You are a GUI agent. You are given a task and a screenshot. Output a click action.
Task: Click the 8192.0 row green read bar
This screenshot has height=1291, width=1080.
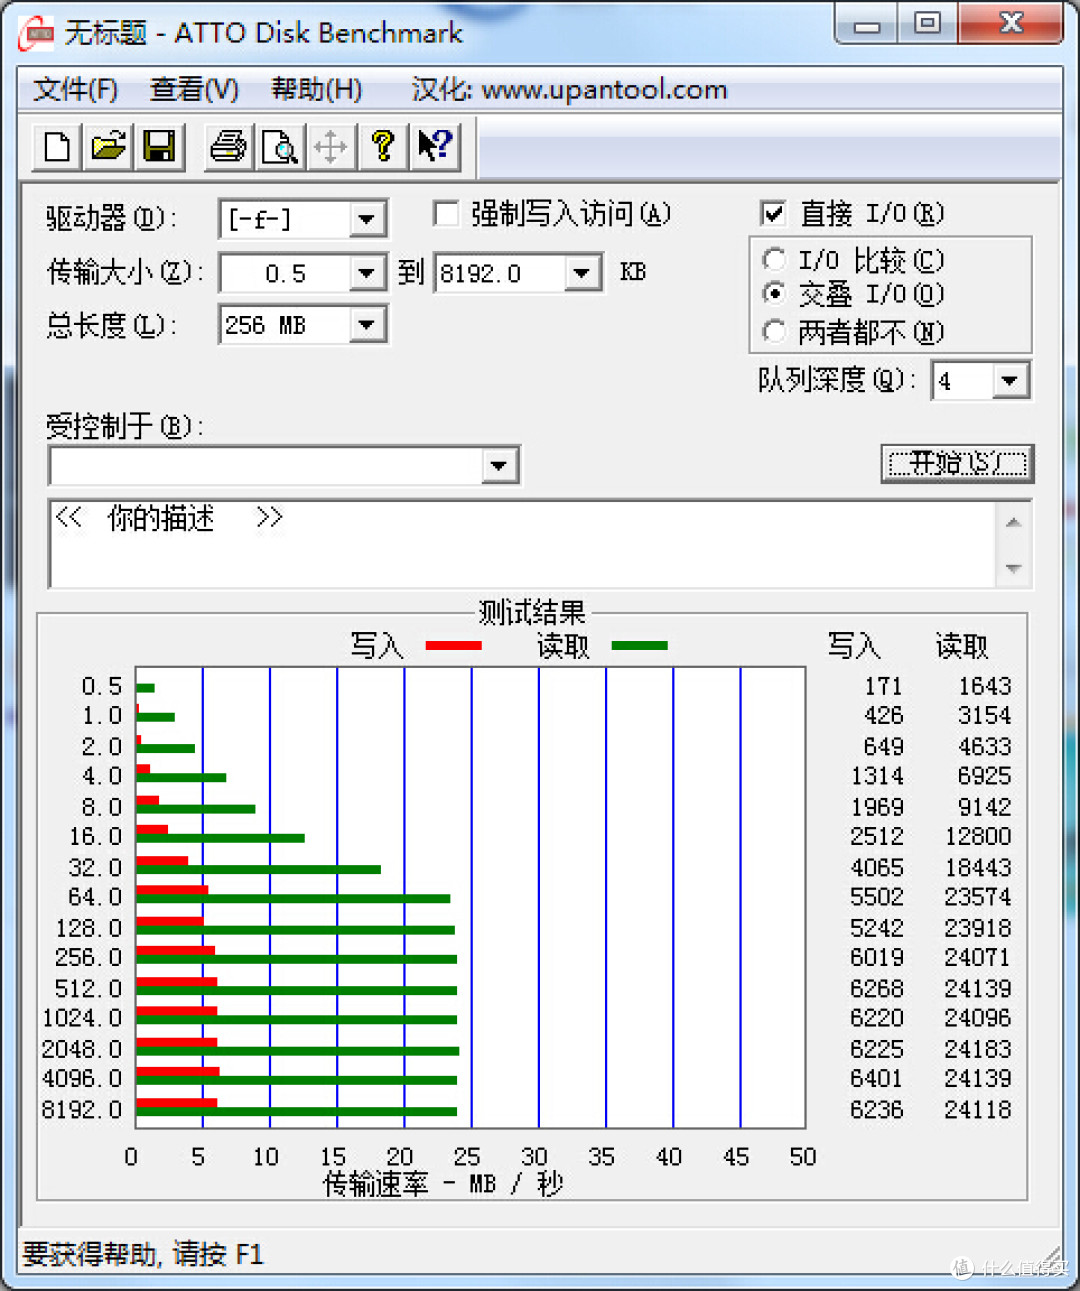point(296,1111)
